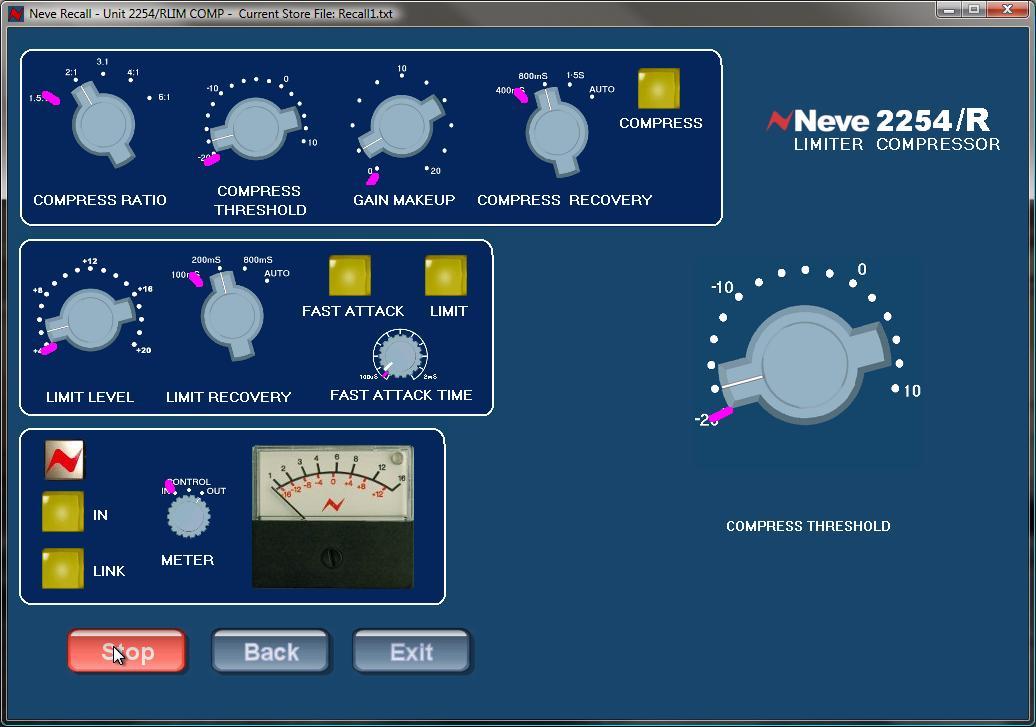
Task: Click the 4:1 label on Compress Ratio
Action: pyautogui.click(x=133, y=72)
